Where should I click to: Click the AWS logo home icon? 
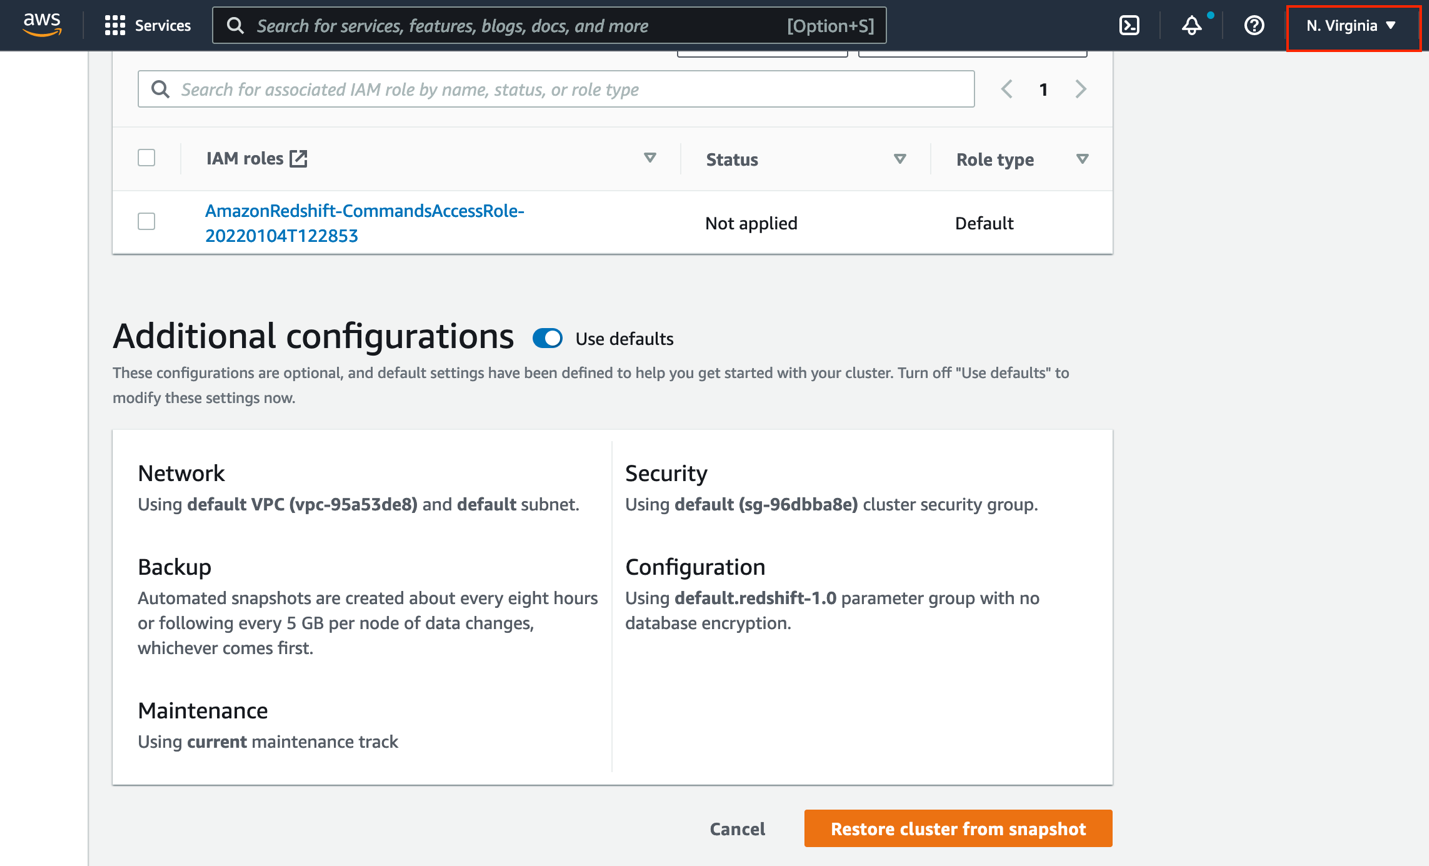point(42,25)
